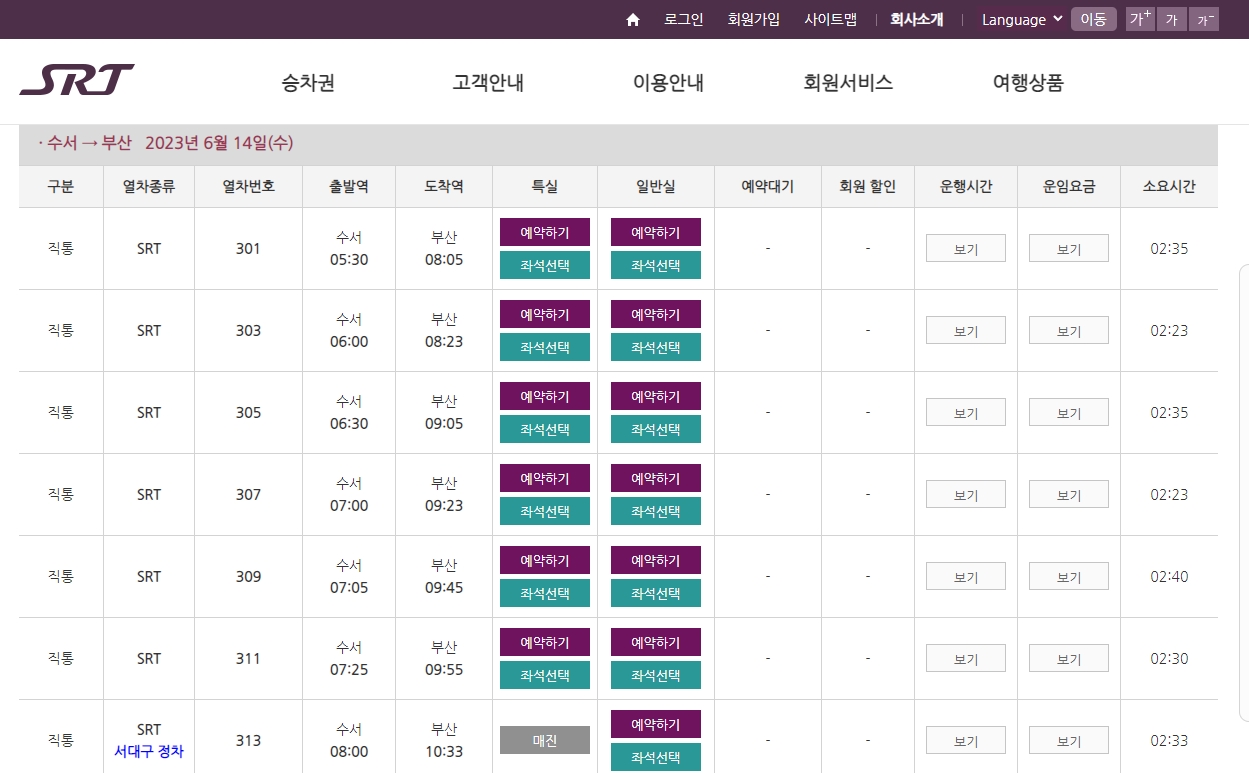Image resolution: width=1249 pixels, height=773 pixels.
Task: Open the 고객안내 menu
Action: (x=488, y=83)
